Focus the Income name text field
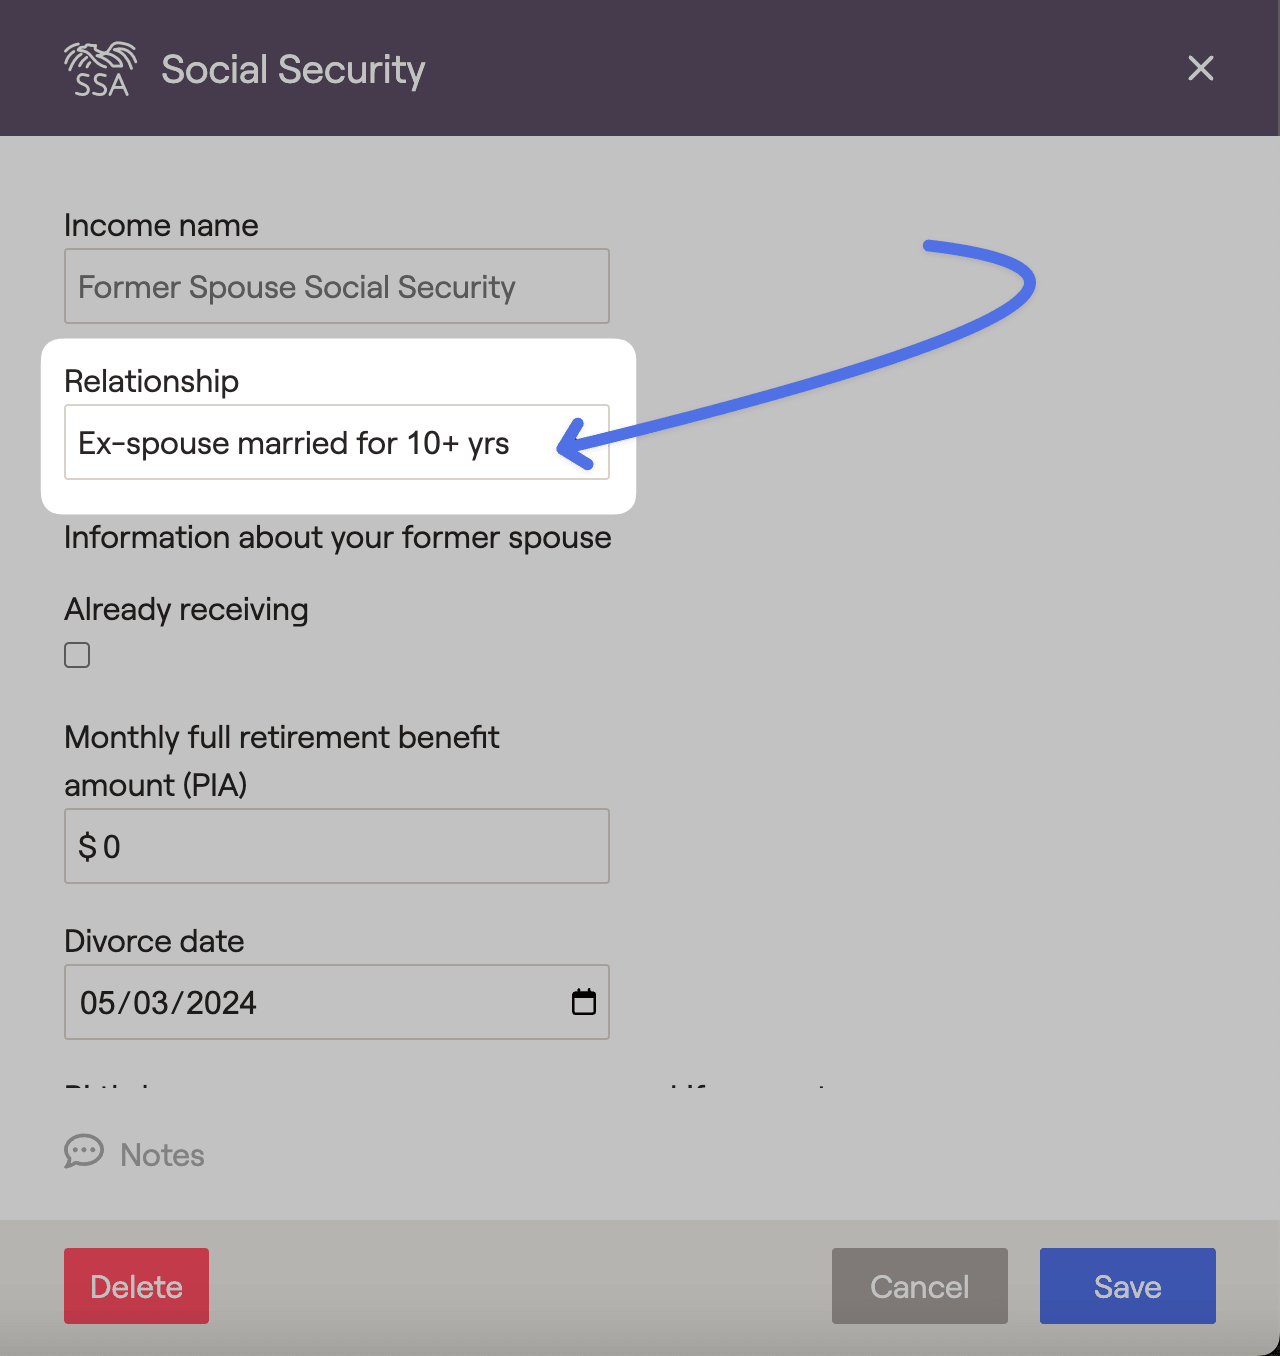The width and height of the screenshot is (1280, 1356). [336, 286]
